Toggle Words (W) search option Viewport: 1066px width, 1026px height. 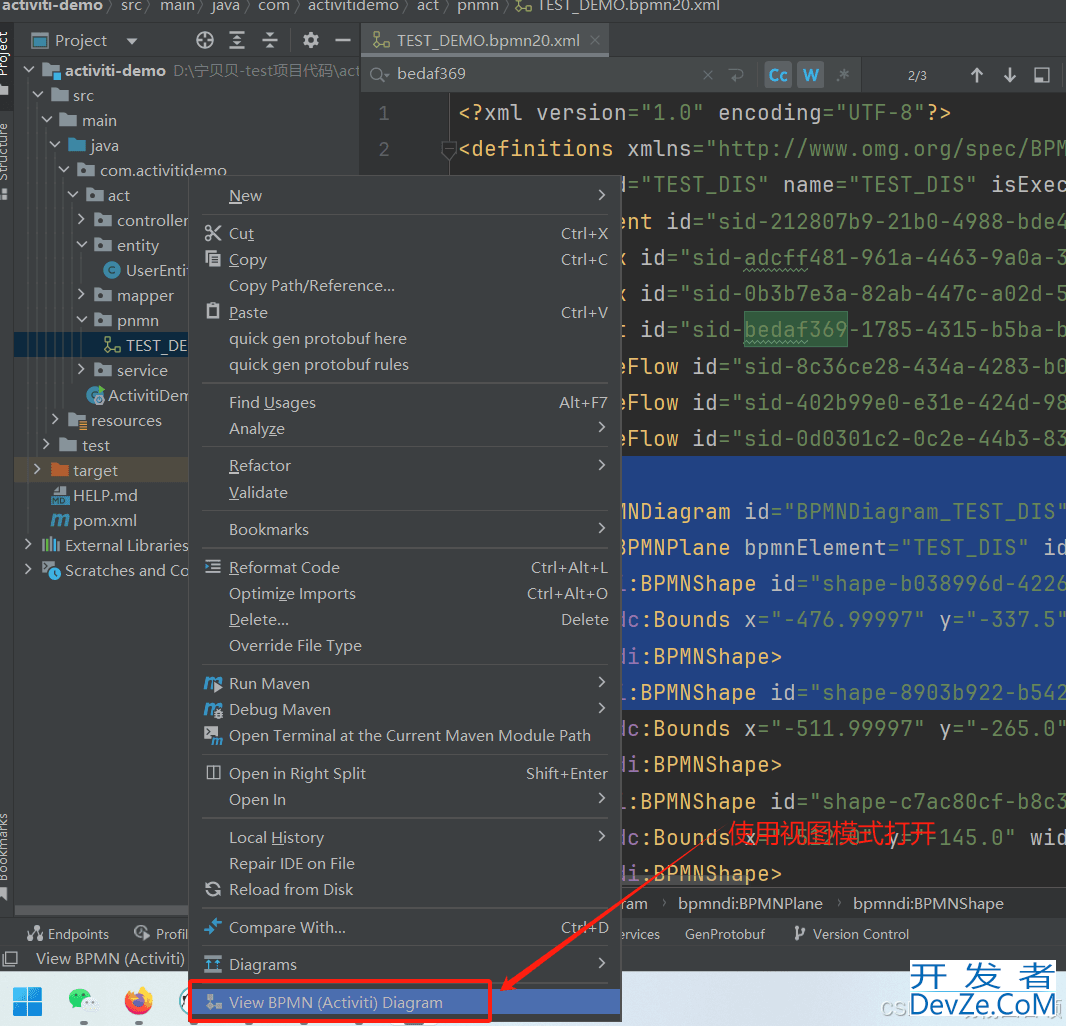pyautogui.click(x=810, y=75)
